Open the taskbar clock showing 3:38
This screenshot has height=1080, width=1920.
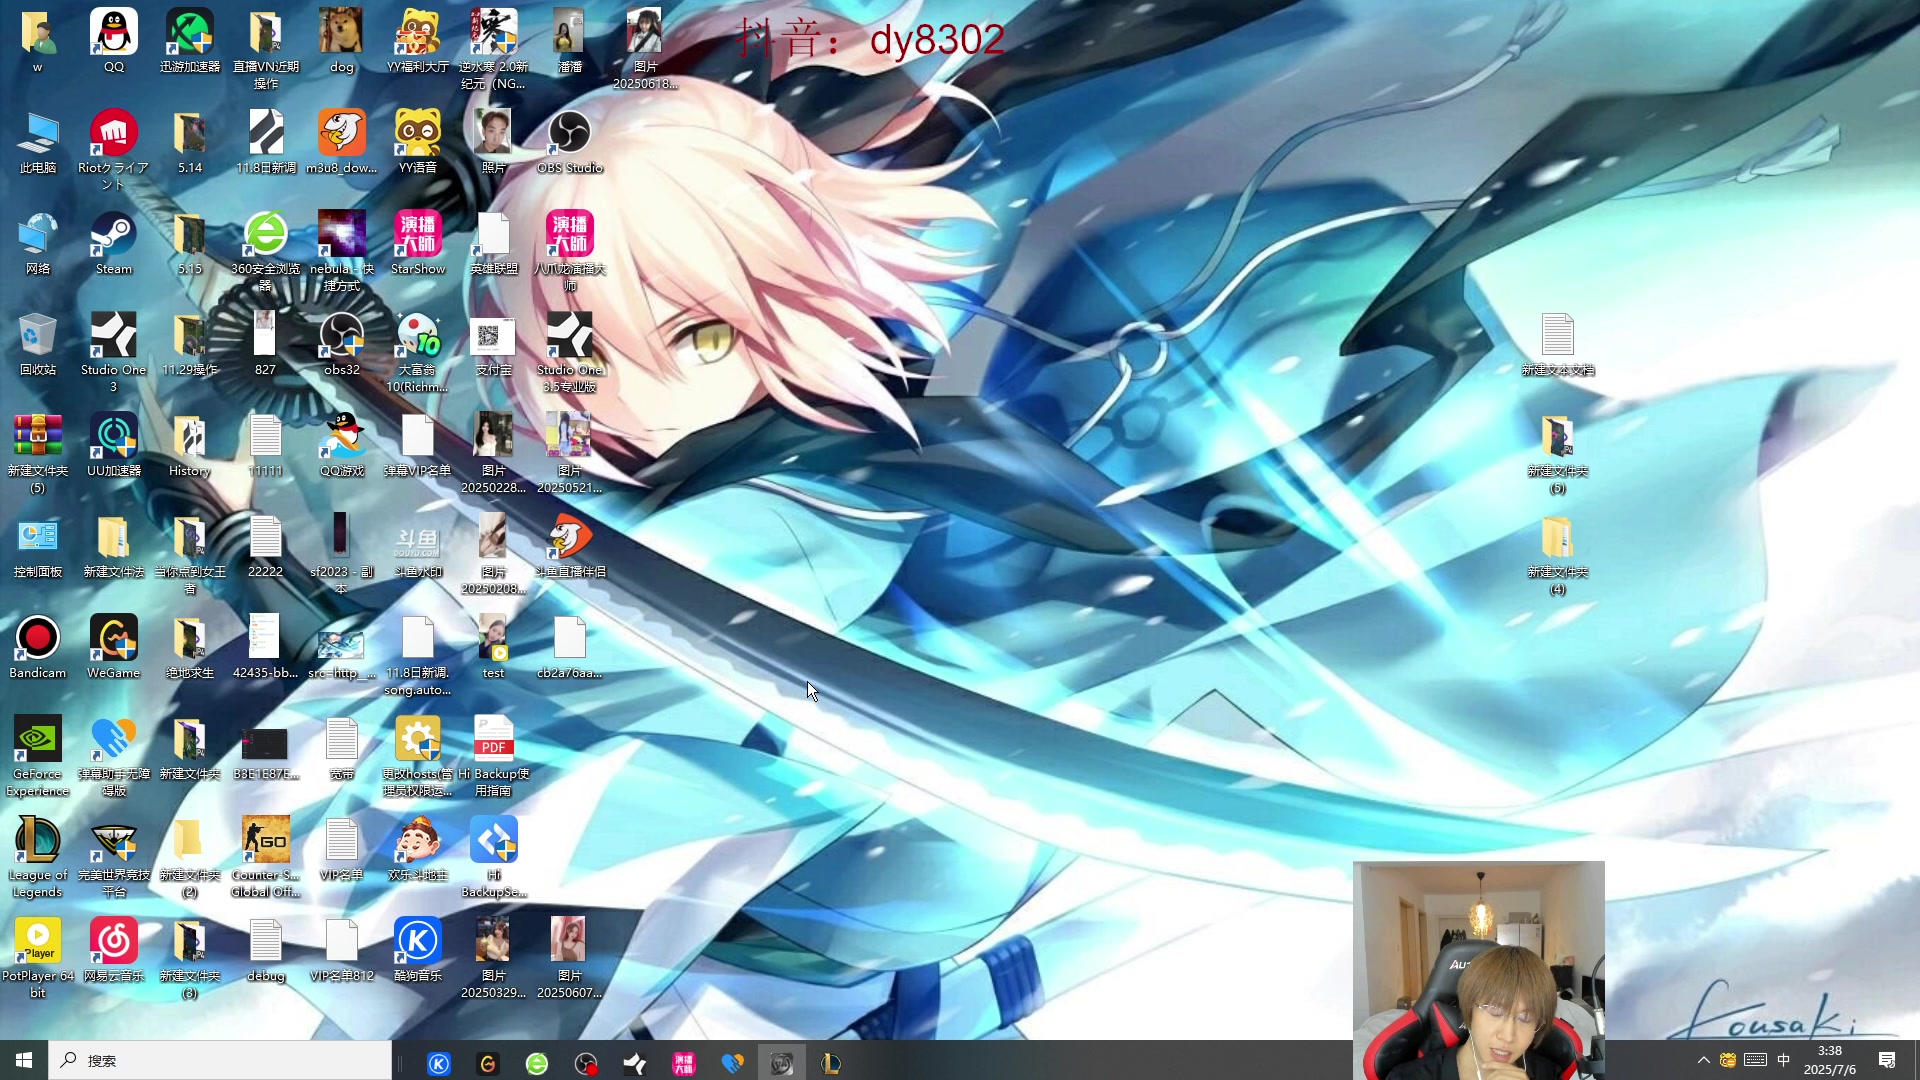click(x=1829, y=1060)
